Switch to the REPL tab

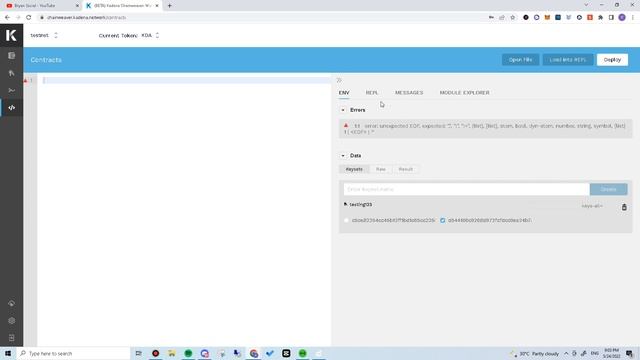(372, 93)
